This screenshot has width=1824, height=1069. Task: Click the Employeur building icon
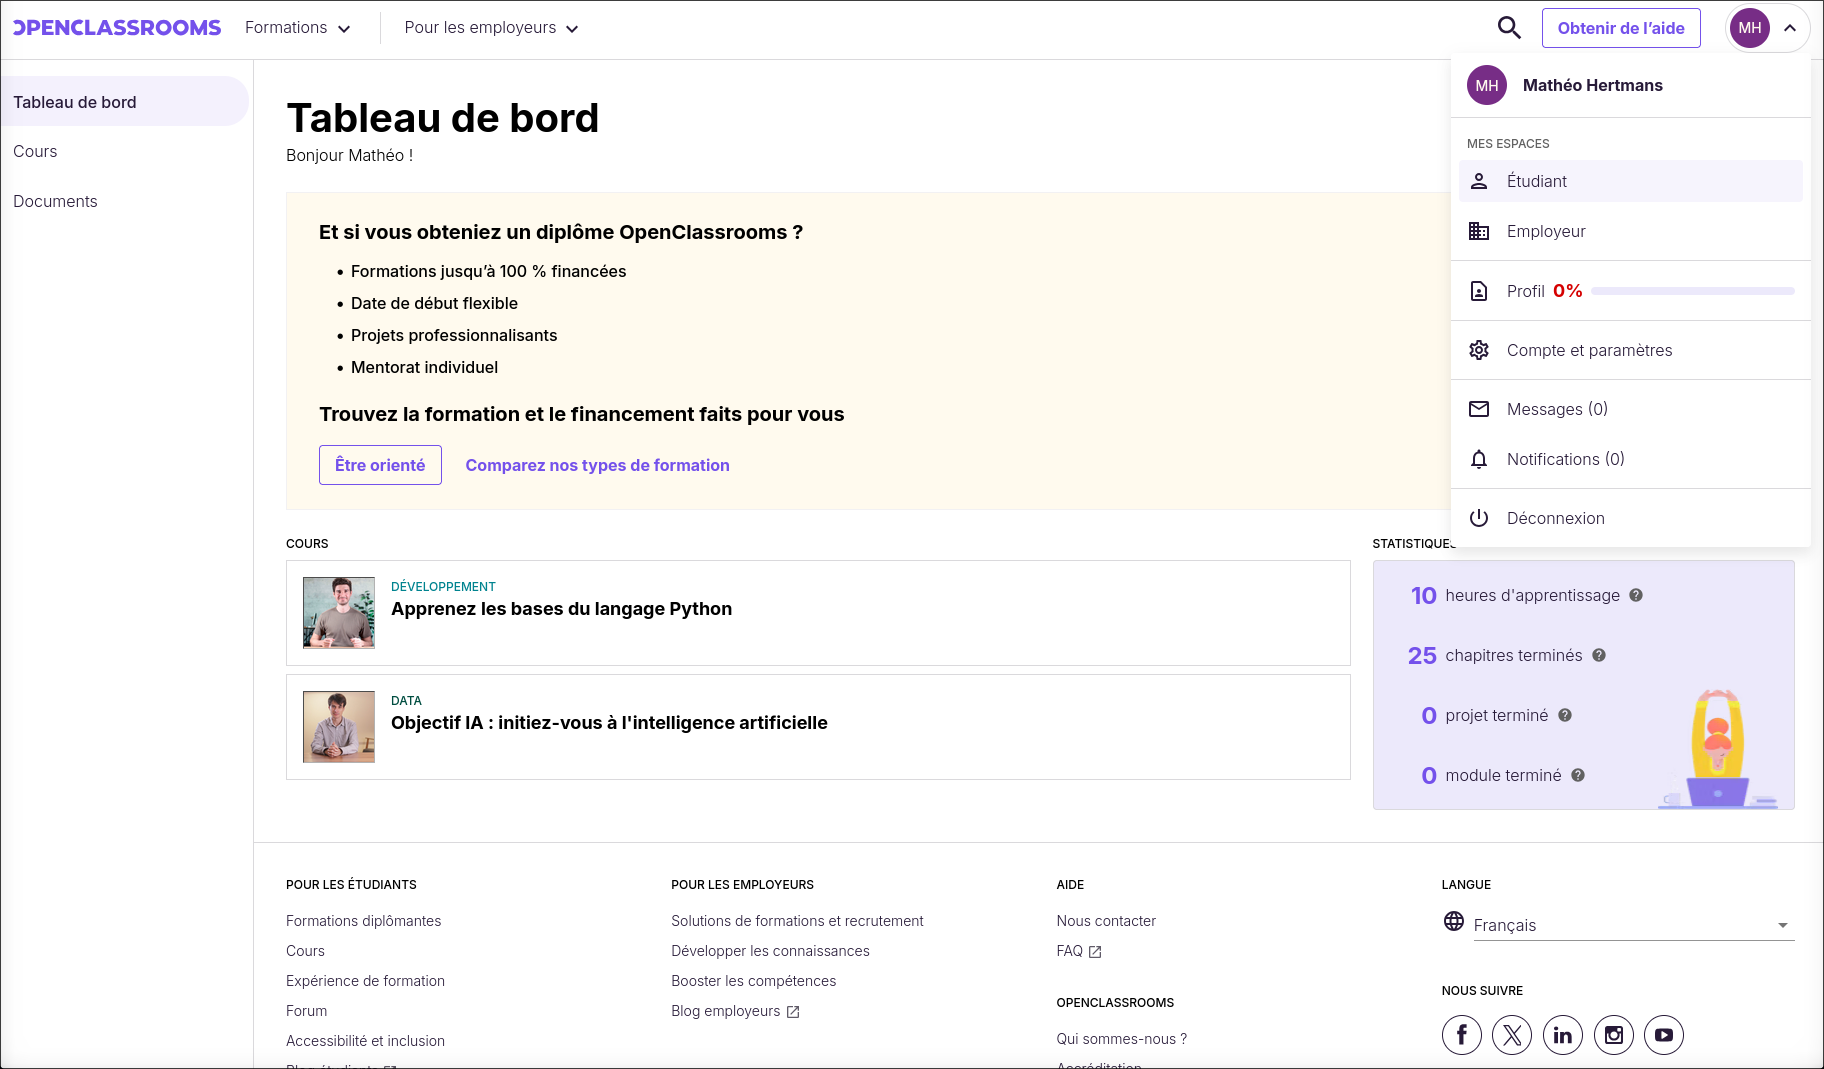[x=1479, y=231]
